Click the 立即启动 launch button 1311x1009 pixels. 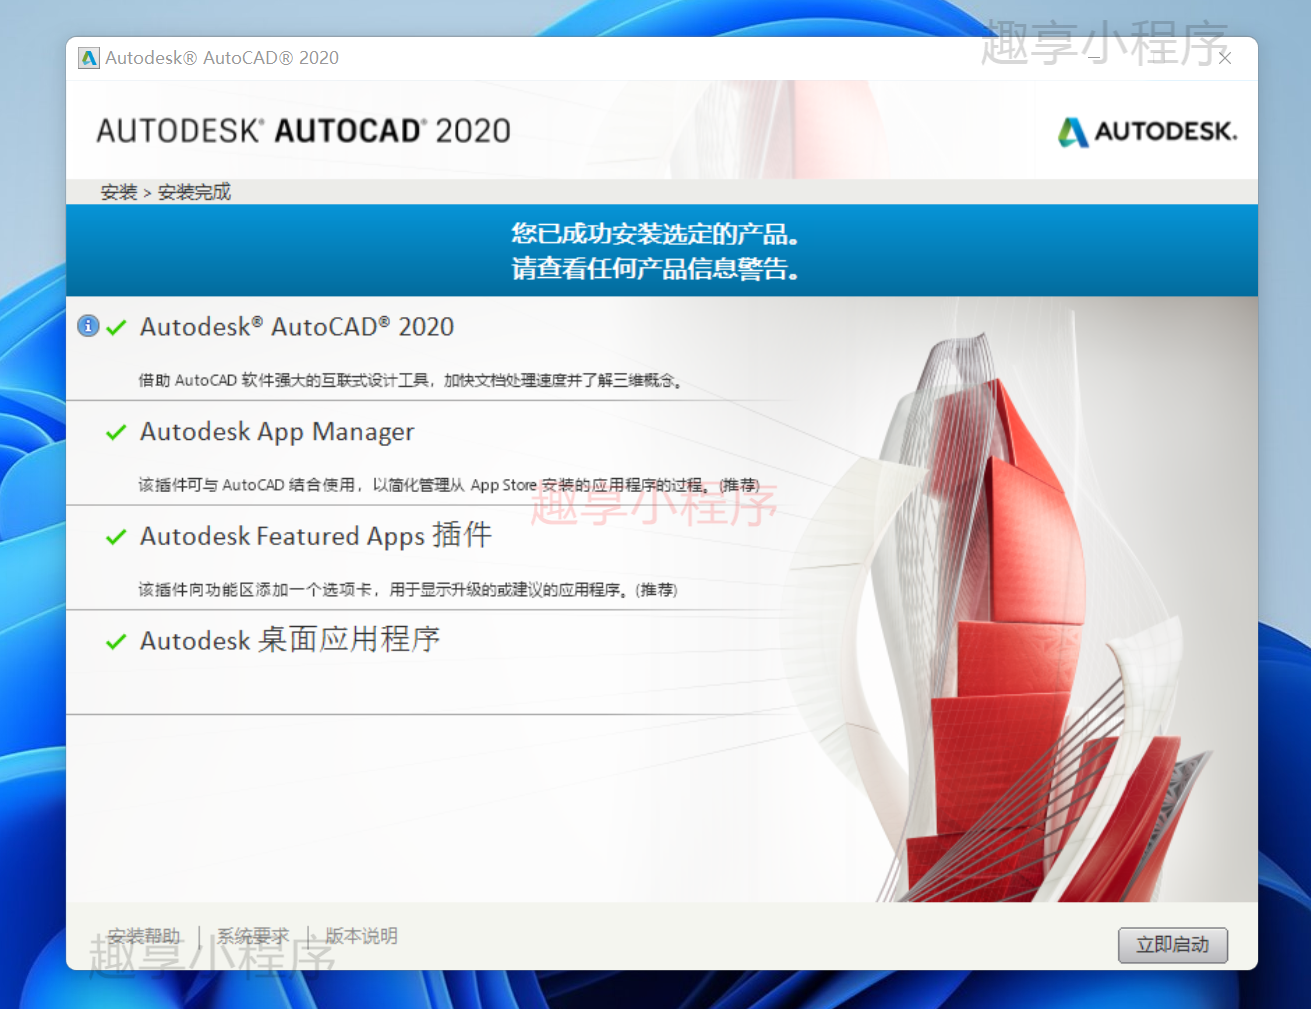click(1172, 944)
